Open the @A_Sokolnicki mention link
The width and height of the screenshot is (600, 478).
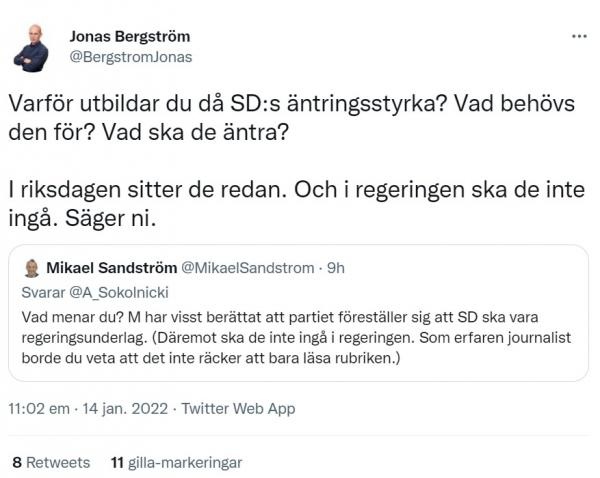pos(119,293)
